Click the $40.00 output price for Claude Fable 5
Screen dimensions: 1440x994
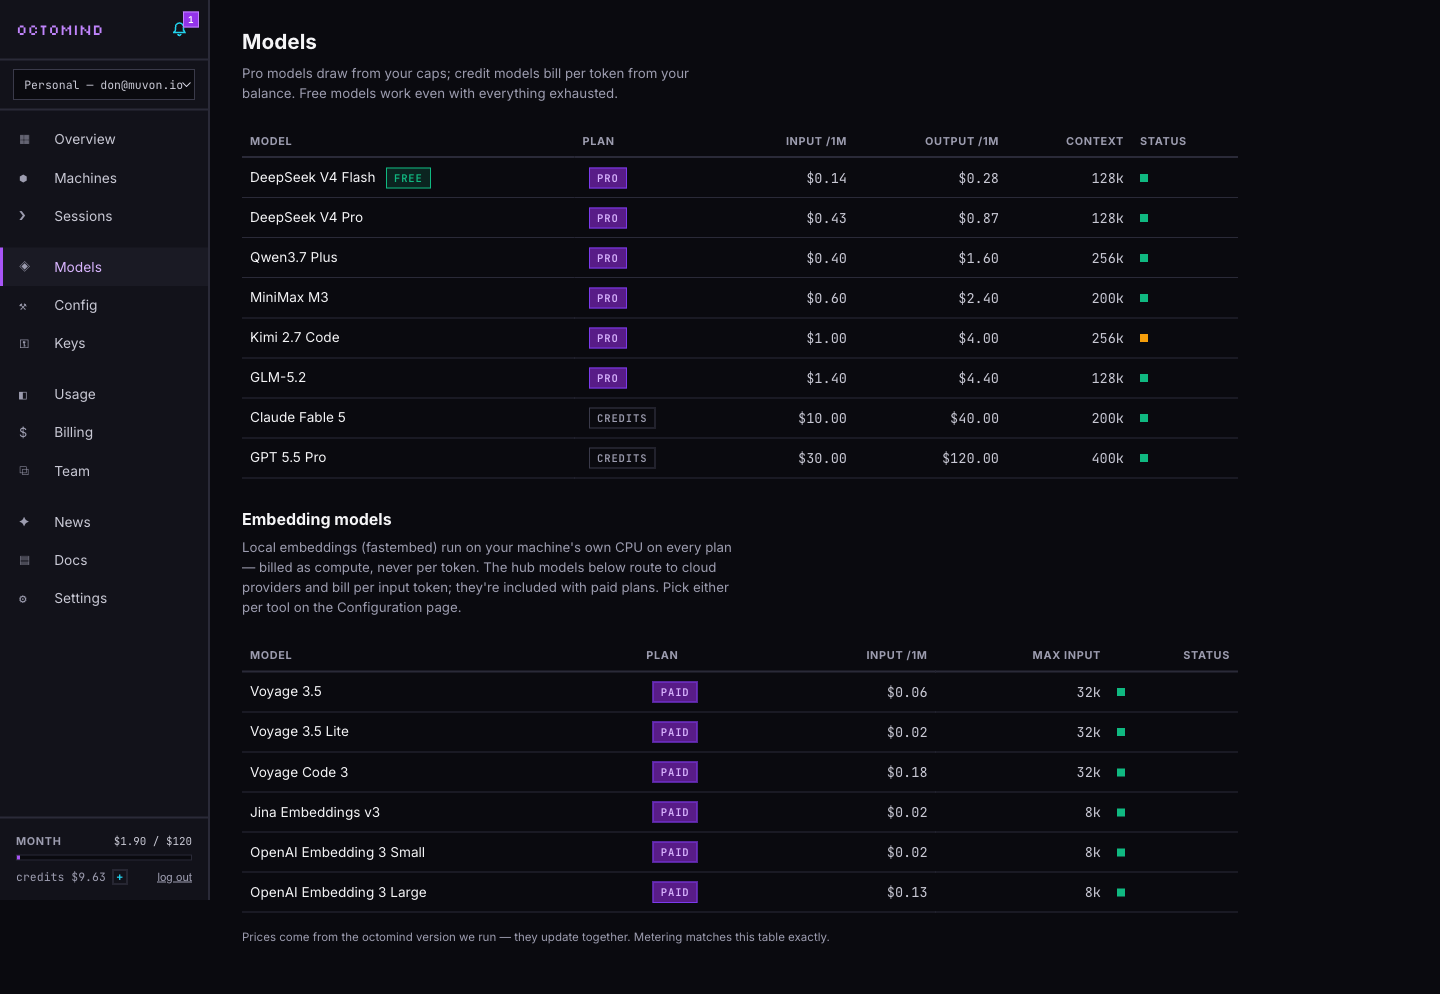point(974,418)
